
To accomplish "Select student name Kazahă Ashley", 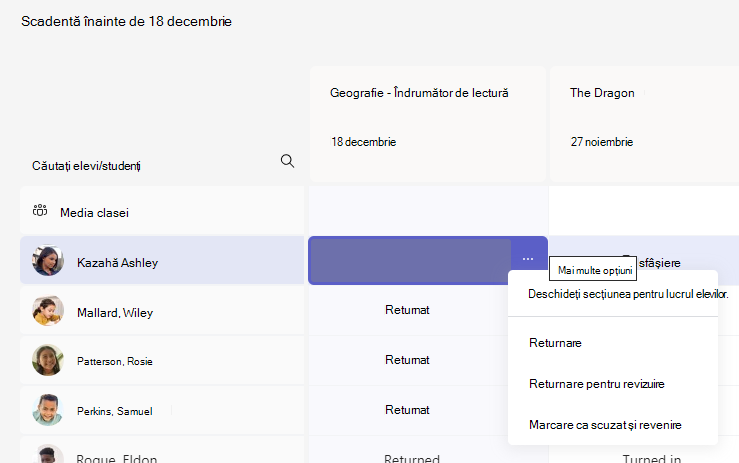I will pos(117,263).
